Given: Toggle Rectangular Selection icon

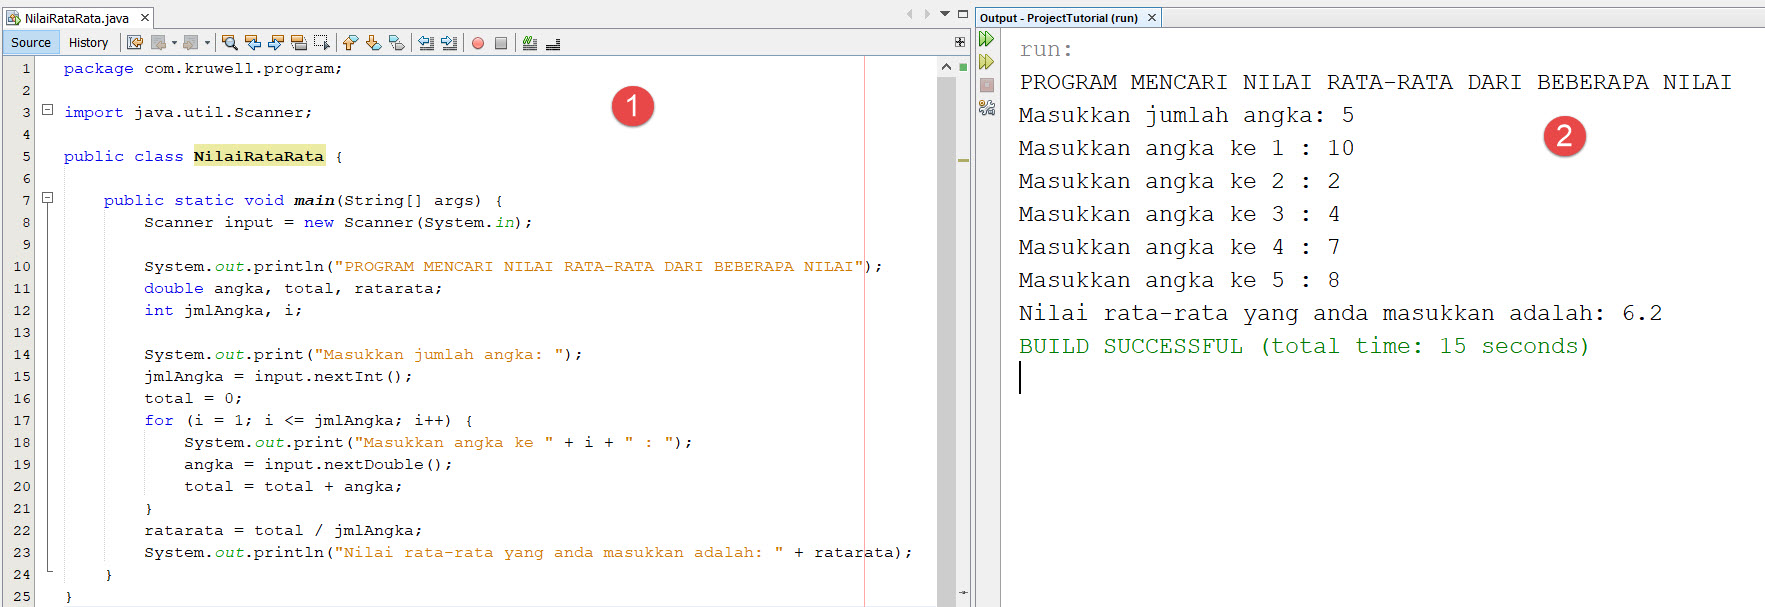Looking at the screenshot, I should tap(321, 43).
